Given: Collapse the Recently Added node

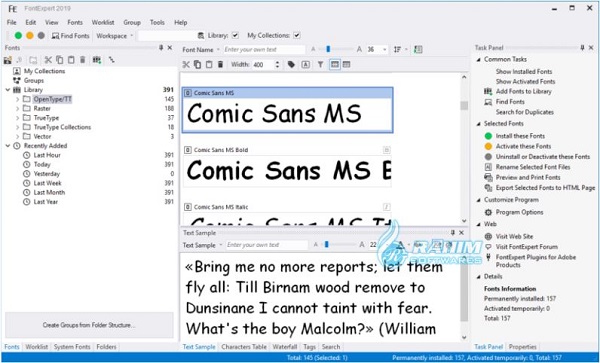Looking at the screenshot, I should pos(8,146).
